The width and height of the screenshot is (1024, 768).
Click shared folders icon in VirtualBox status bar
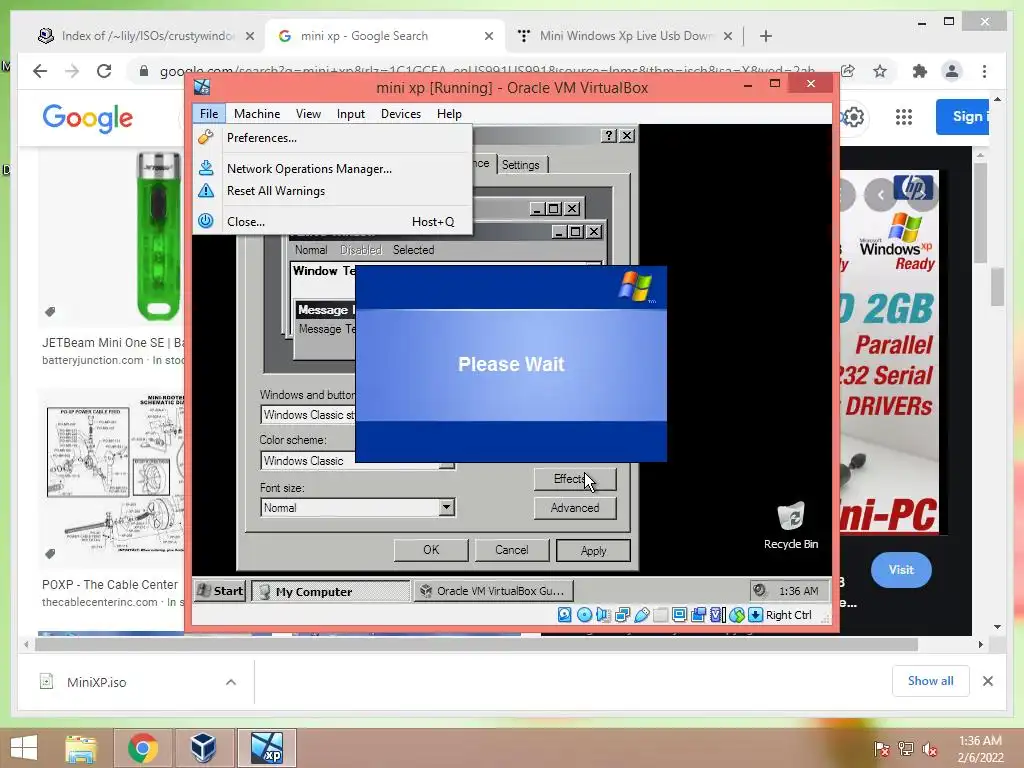coord(660,615)
